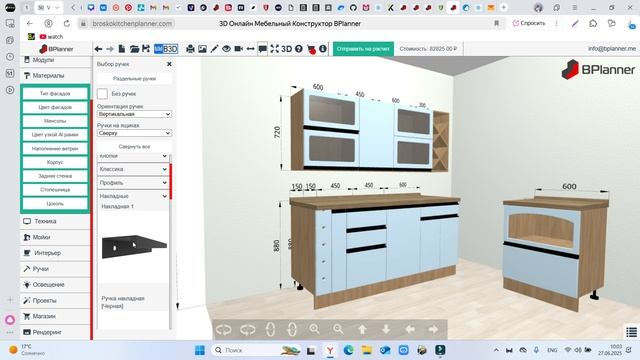Open the shopping cart icon in toolbar

coord(311,49)
